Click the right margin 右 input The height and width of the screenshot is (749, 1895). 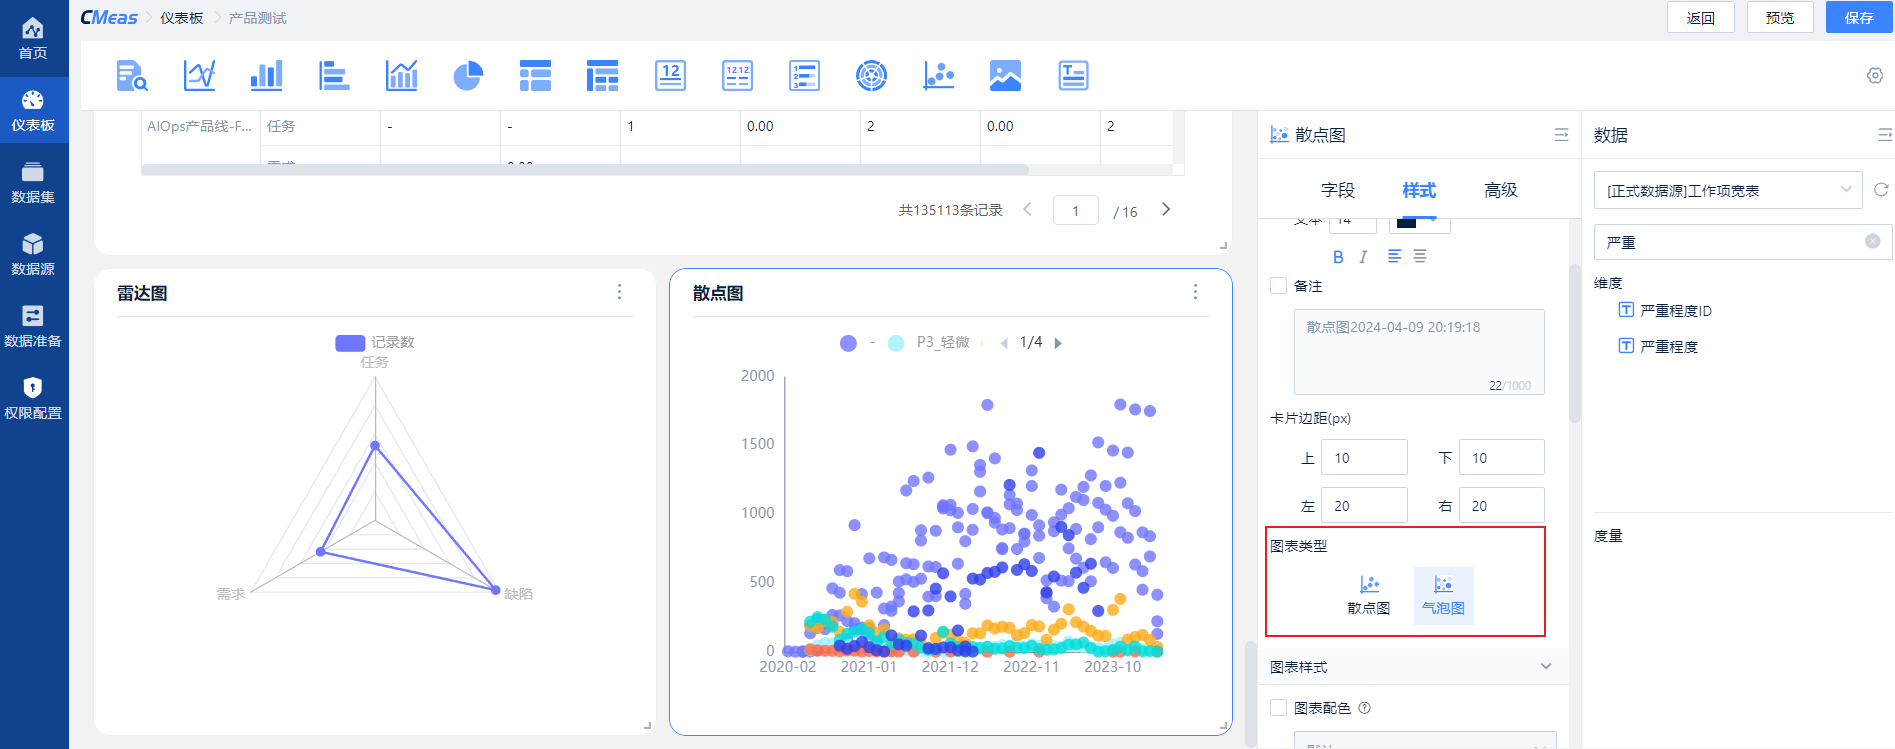[1501, 505]
